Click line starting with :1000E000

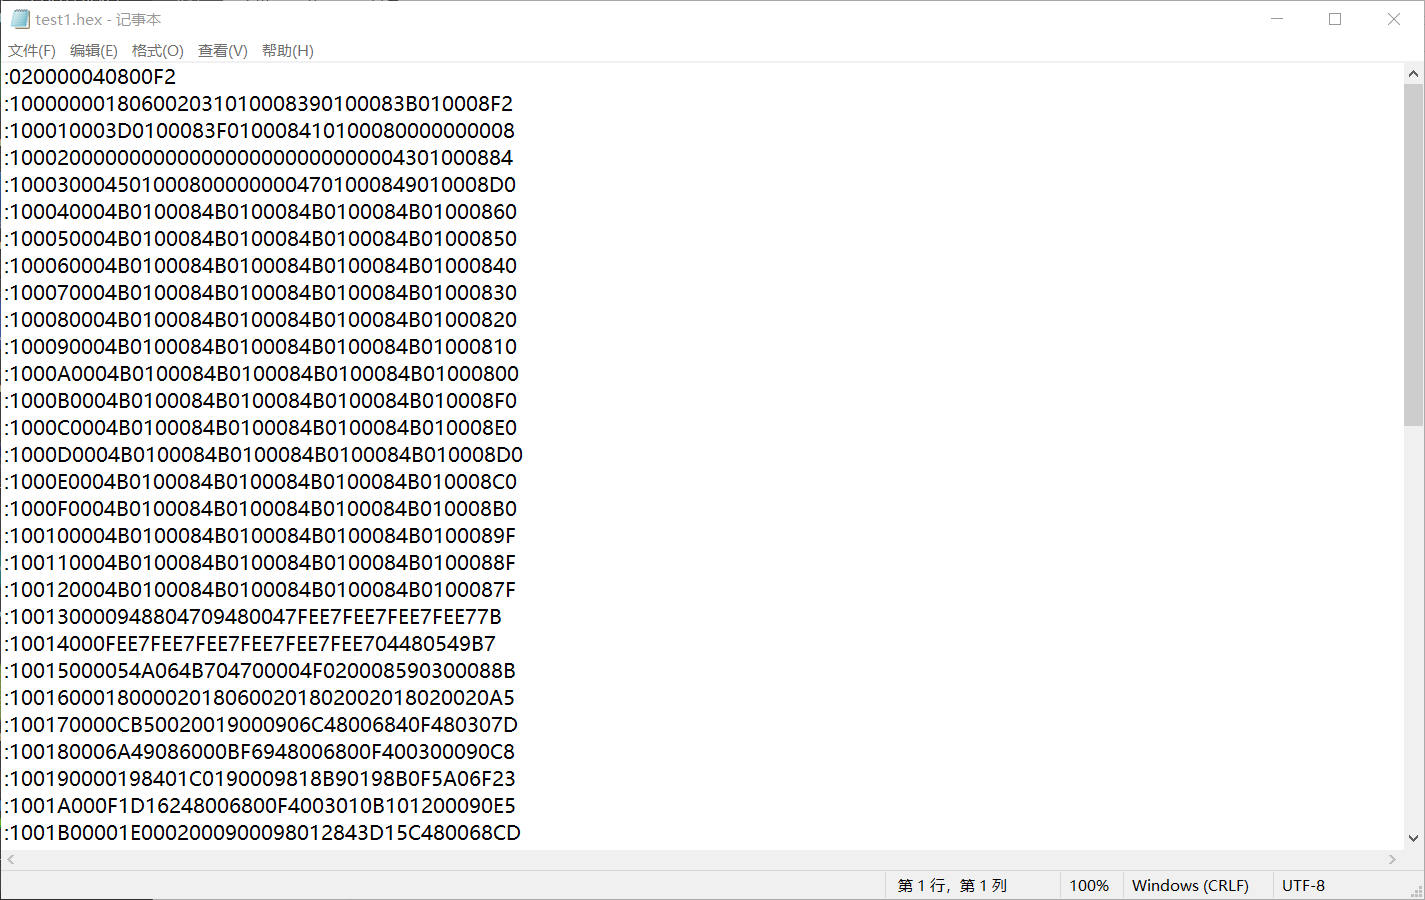point(260,482)
